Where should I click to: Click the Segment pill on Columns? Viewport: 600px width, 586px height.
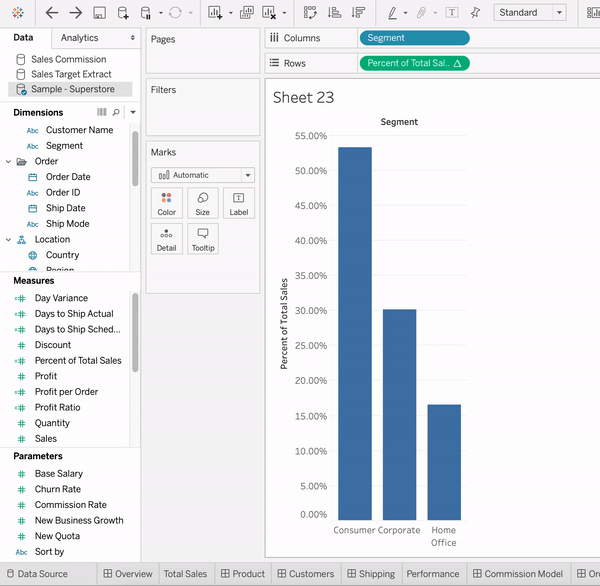click(413, 38)
